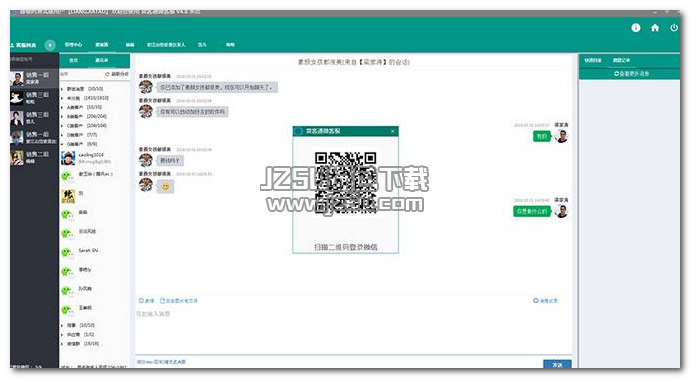The image size is (691, 379).
Task: Select the account with the white figure on black avatar
Action: click(34, 98)
